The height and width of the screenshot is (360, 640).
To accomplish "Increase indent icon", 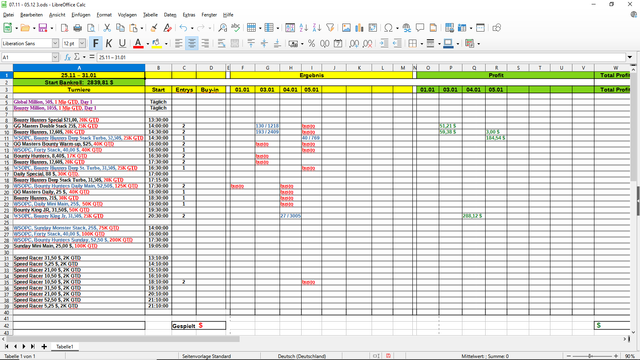I will (383, 43).
